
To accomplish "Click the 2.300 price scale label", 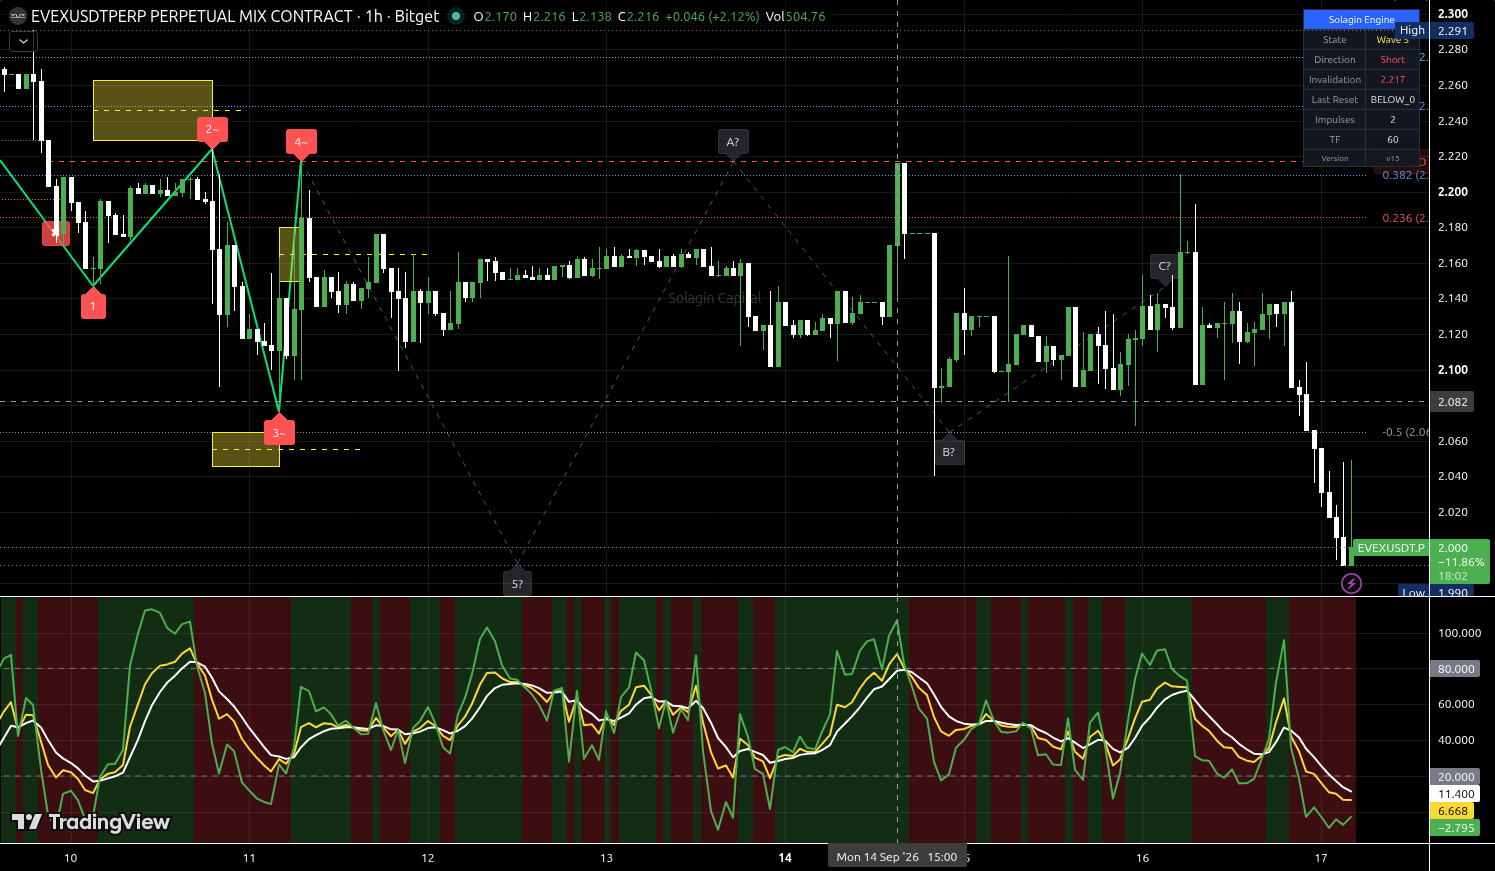I will pos(1452,14).
